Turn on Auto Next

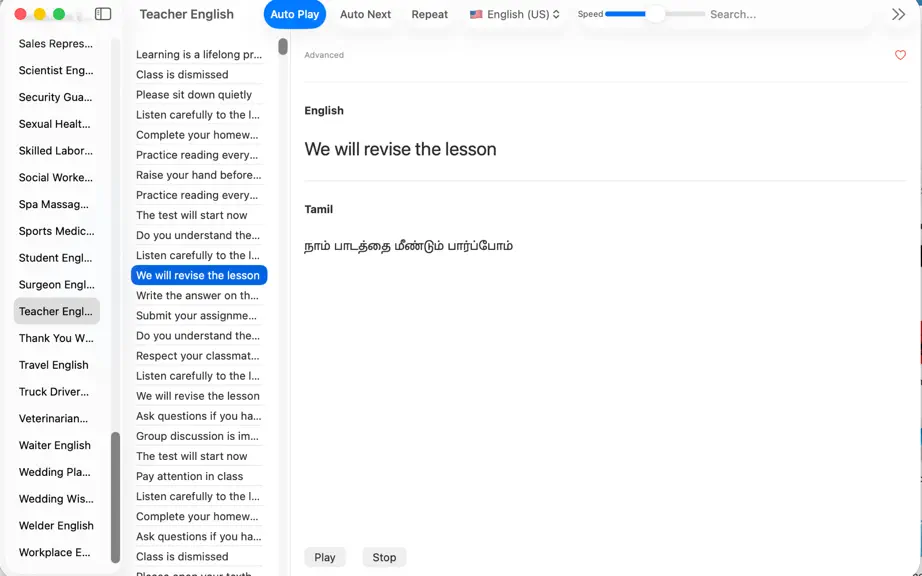point(365,14)
